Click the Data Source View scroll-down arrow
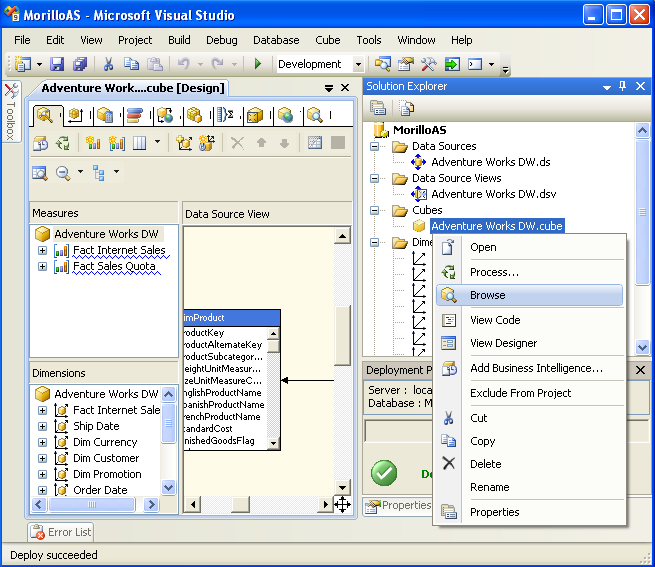The image size is (655, 567). [342, 487]
